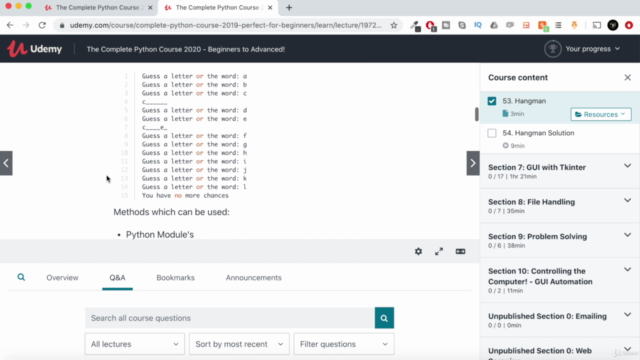Check the 54. Hangman Solution checkbox
This screenshot has width=640, height=360.
(492, 133)
